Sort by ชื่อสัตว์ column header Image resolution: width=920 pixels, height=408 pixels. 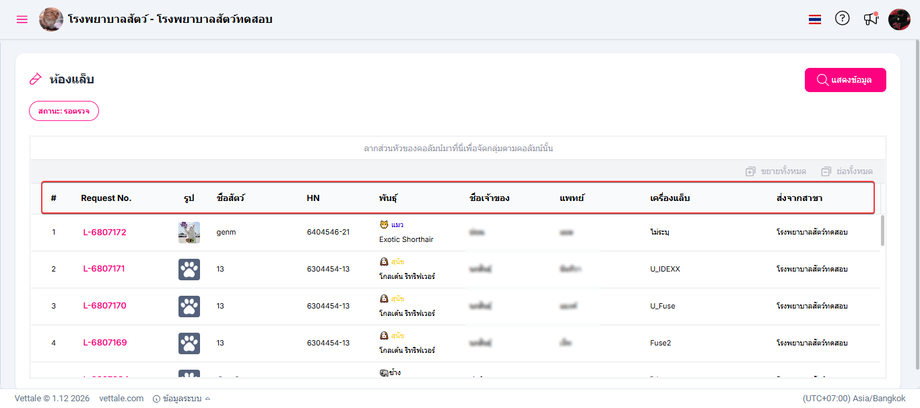coord(231,198)
